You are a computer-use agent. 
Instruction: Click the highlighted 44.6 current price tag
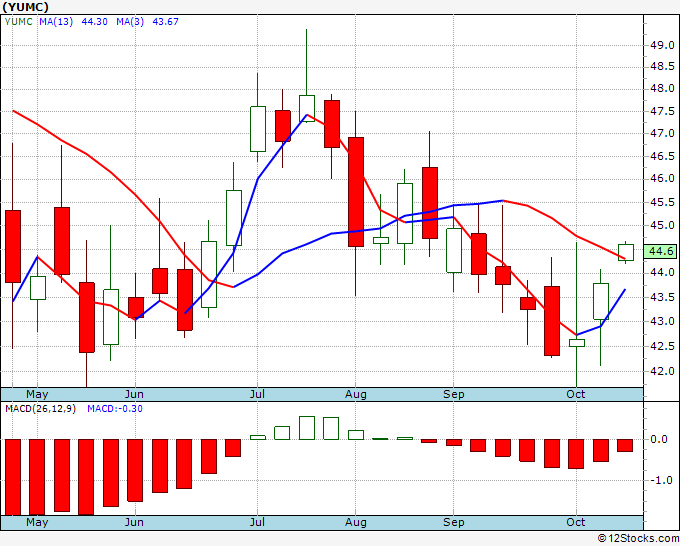click(x=661, y=251)
